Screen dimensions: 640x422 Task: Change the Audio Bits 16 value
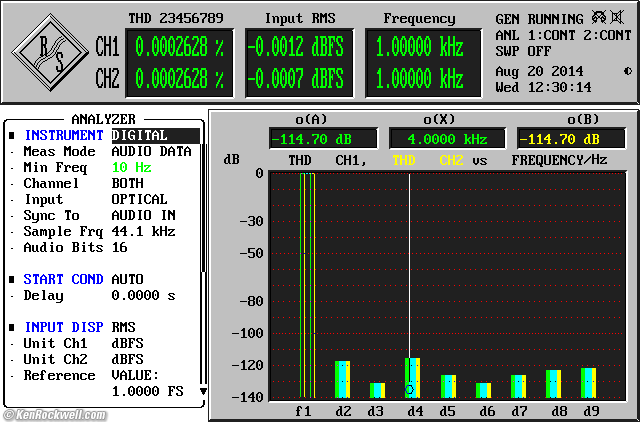tap(119, 247)
